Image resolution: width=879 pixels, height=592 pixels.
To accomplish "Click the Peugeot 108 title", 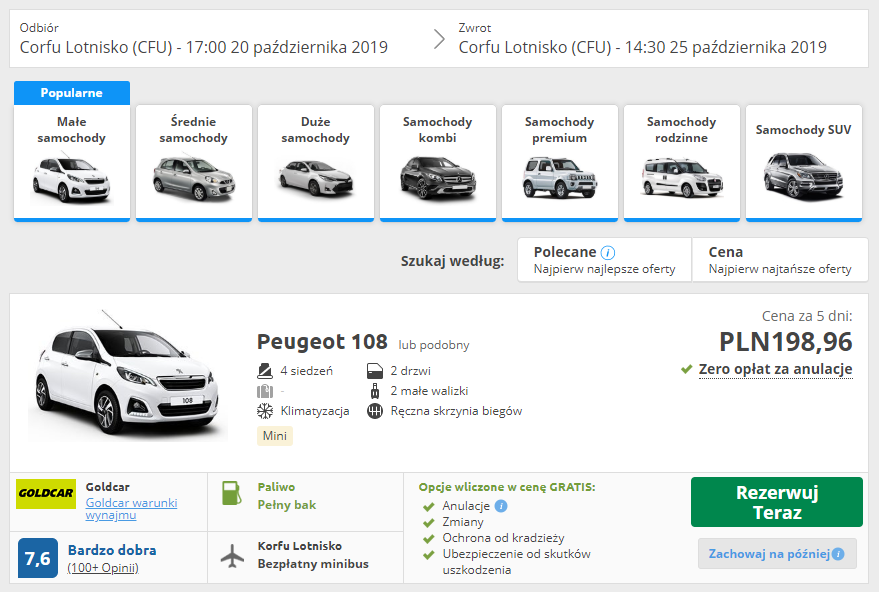I will click(x=322, y=341).
